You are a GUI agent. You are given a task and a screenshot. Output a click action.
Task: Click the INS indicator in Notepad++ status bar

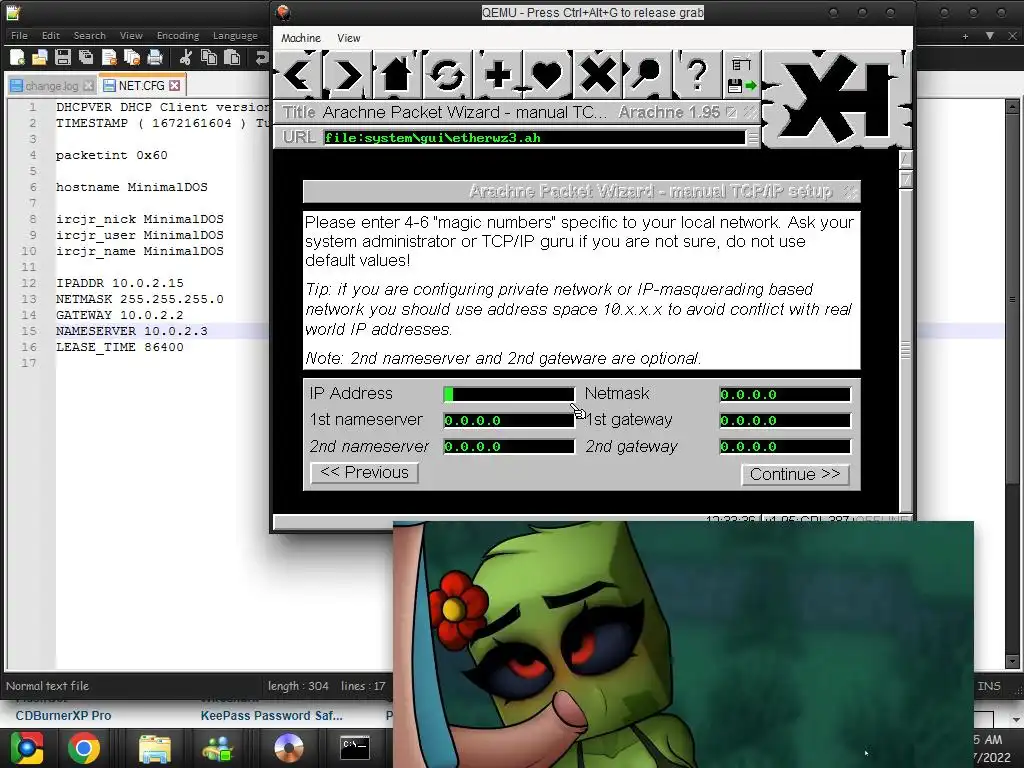[x=989, y=686]
